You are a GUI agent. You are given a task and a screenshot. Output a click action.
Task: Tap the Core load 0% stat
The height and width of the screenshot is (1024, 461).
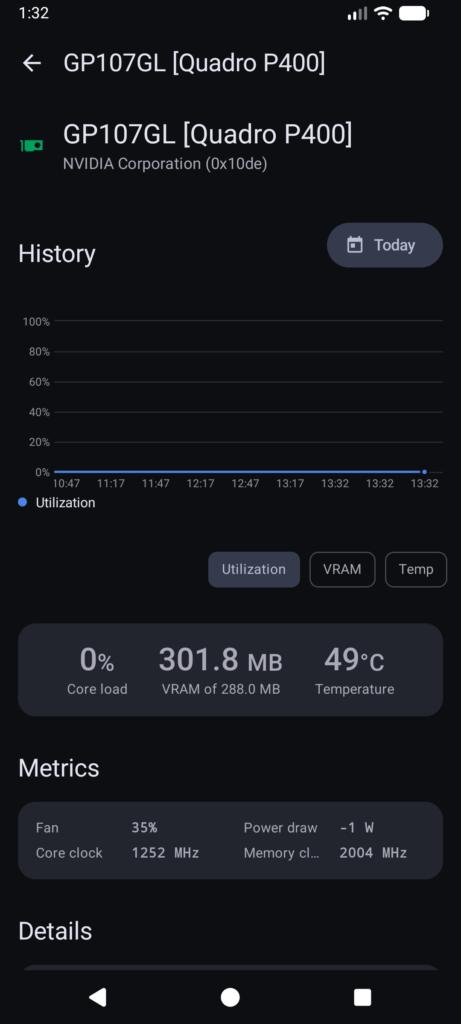(97, 670)
